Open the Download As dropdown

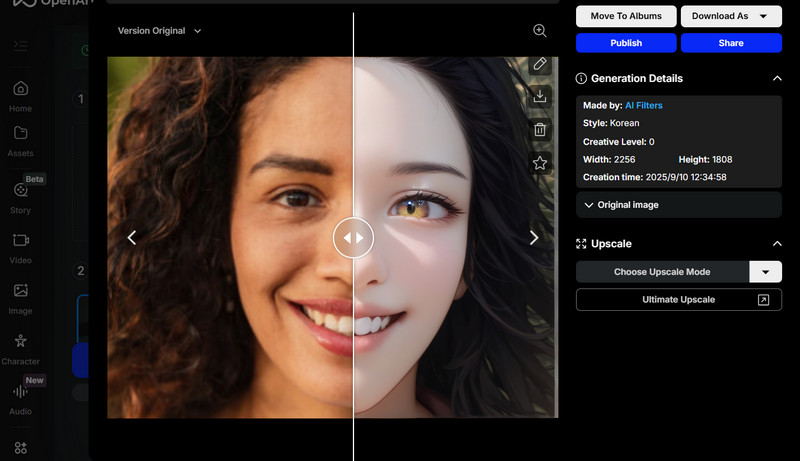click(731, 16)
